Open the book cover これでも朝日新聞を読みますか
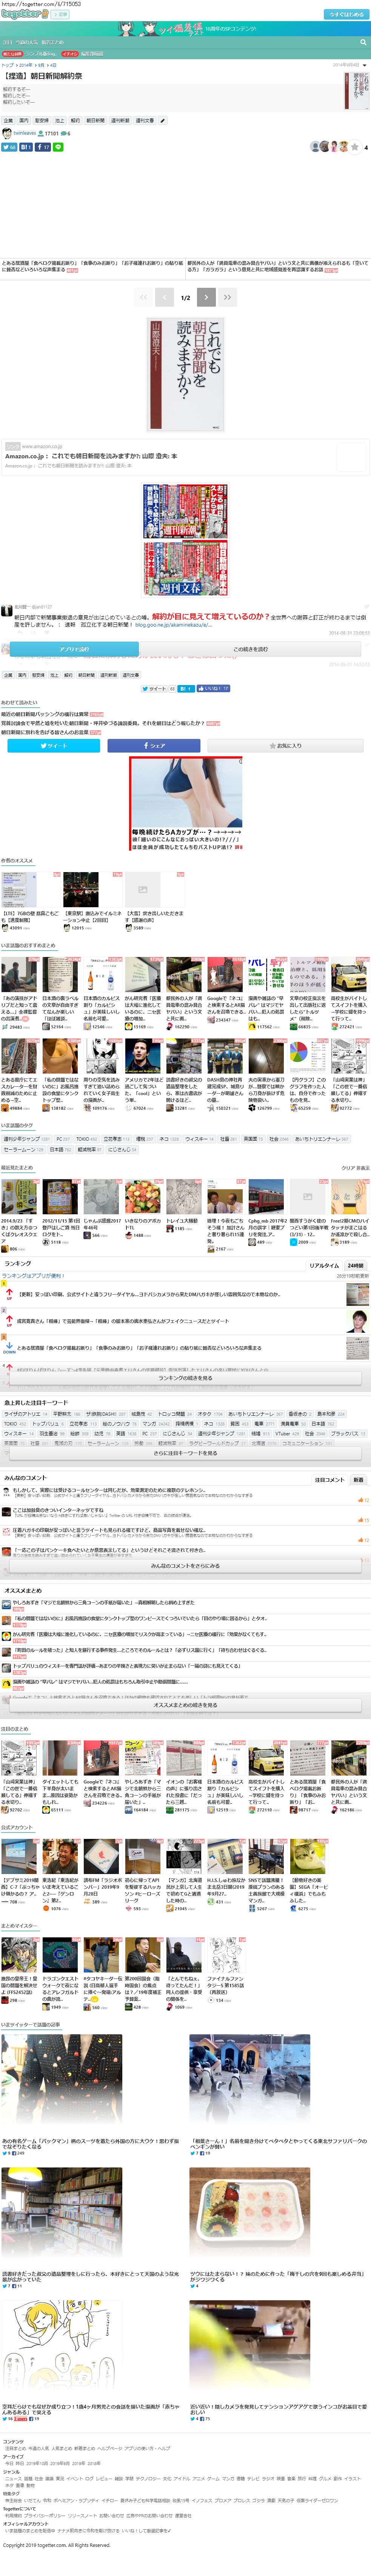371x2576 pixels. coord(185,375)
